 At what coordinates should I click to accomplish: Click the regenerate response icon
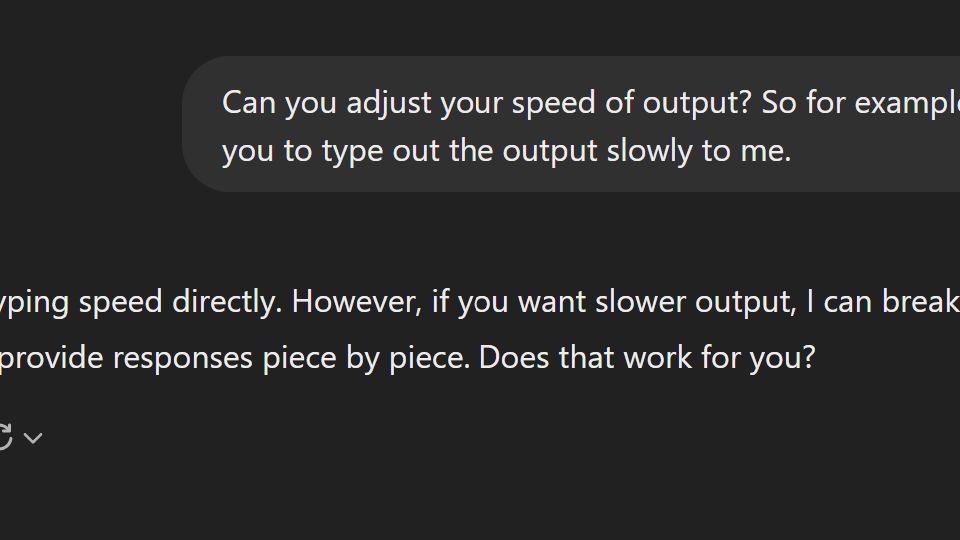pyautogui.click(x=5, y=437)
